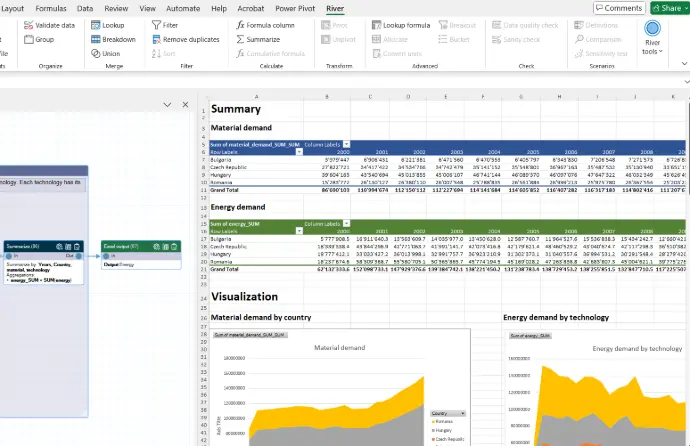Open Column Labels filter in Energy demand pivot

(344, 222)
